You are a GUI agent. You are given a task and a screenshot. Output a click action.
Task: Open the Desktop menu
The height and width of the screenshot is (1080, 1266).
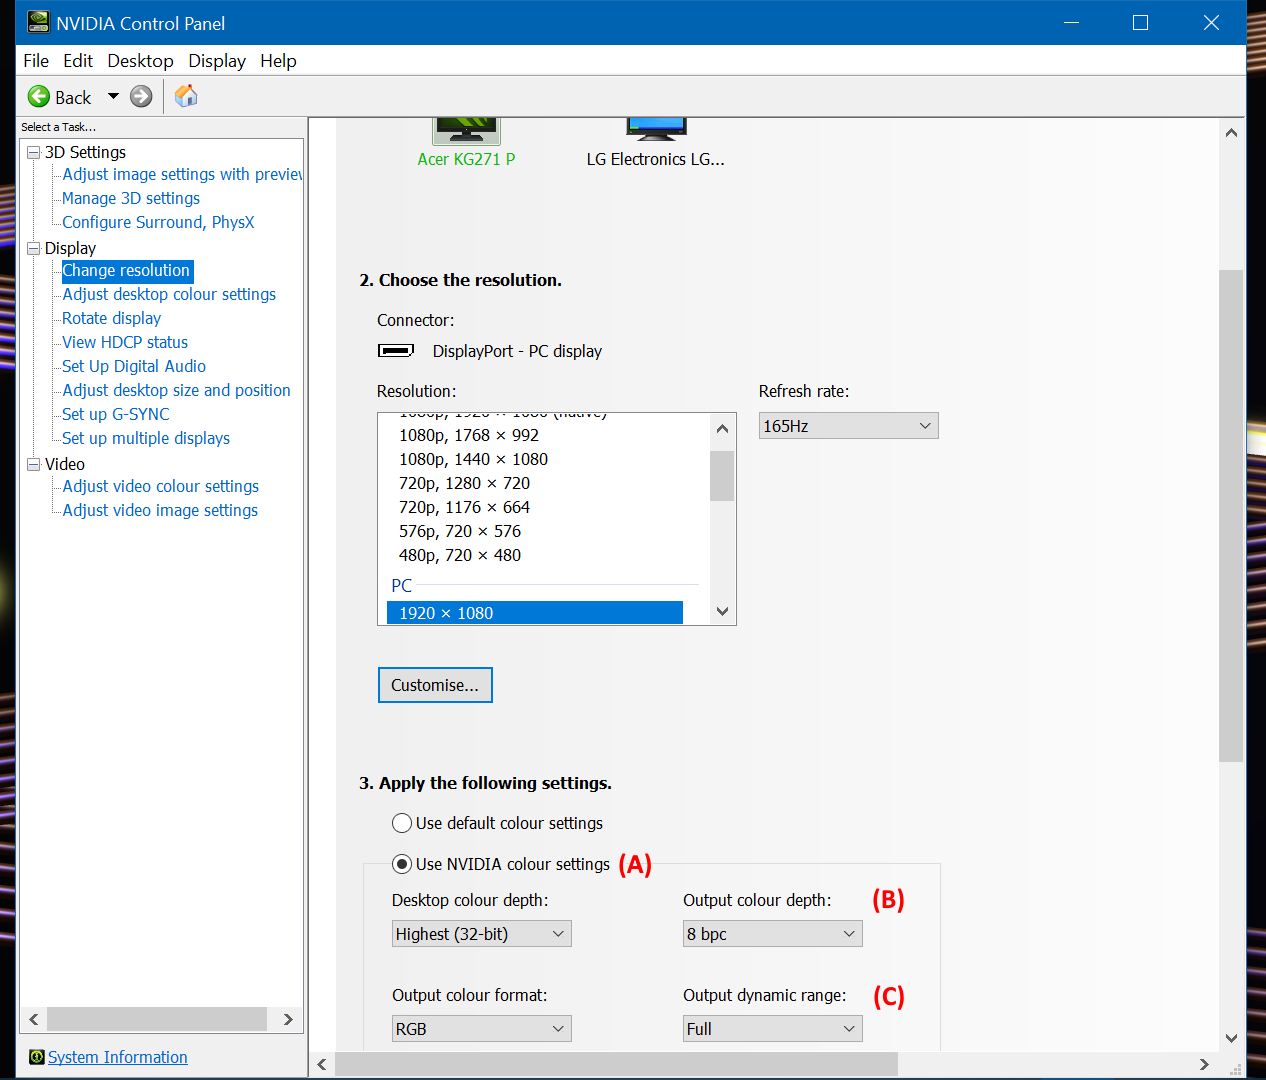tap(140, 61)
